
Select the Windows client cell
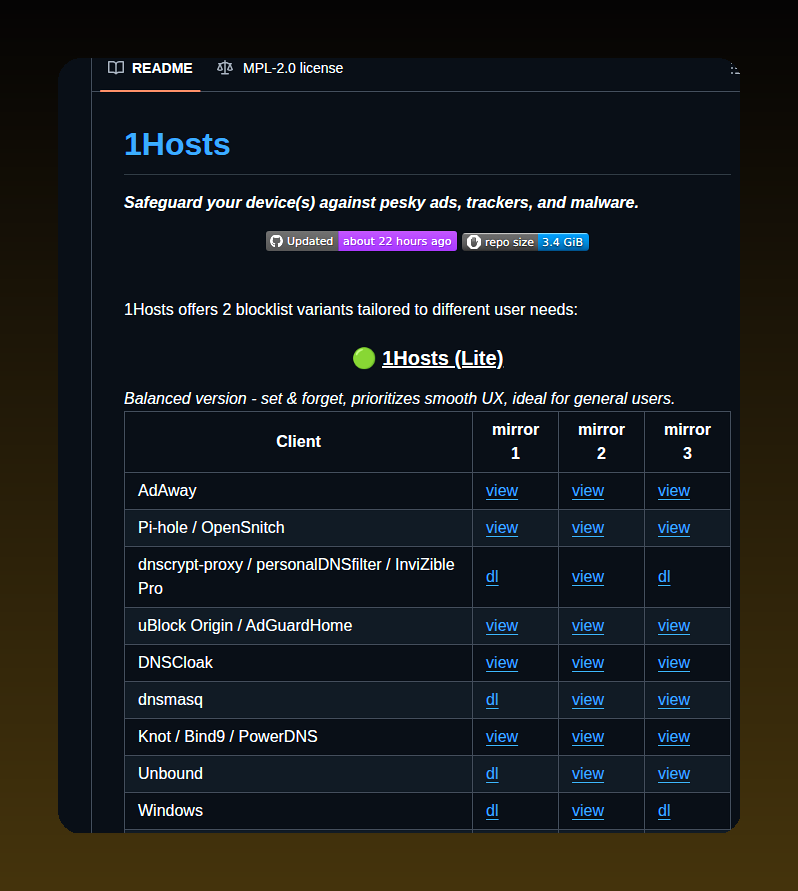click(298, 811)
